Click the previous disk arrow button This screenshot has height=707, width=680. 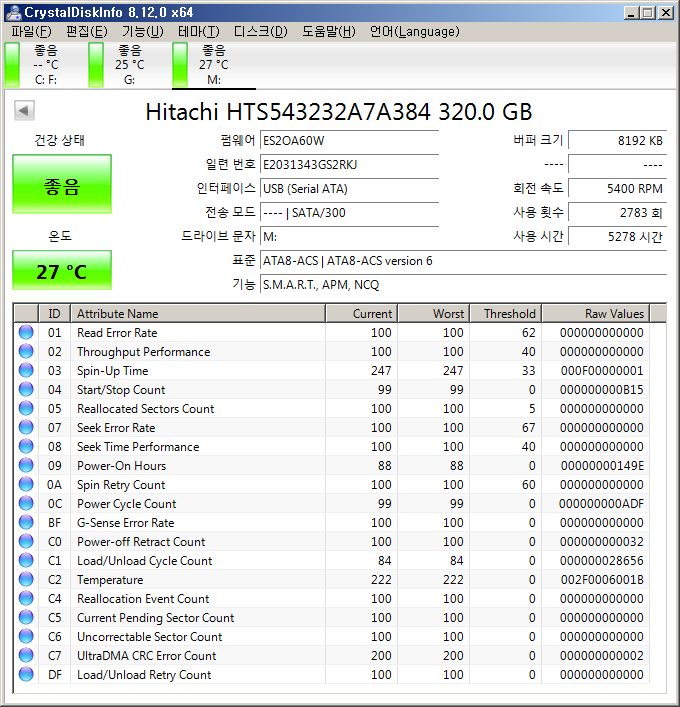click(x=25, y=111)
